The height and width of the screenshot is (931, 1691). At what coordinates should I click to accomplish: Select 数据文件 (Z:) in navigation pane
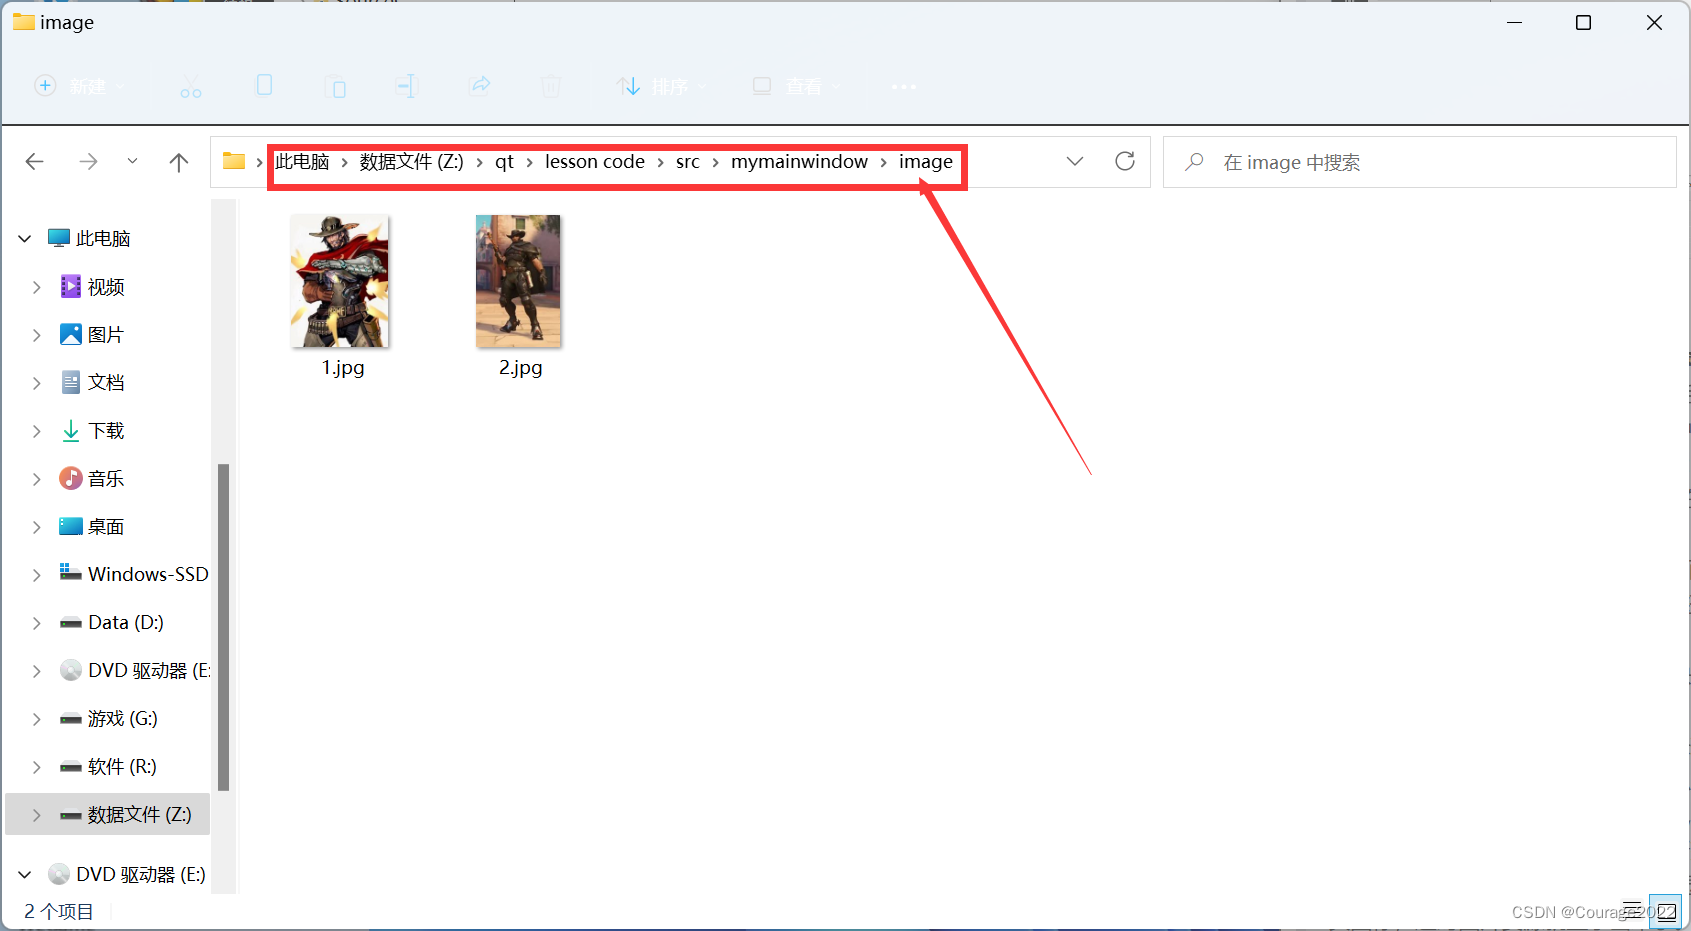(126, 814)
